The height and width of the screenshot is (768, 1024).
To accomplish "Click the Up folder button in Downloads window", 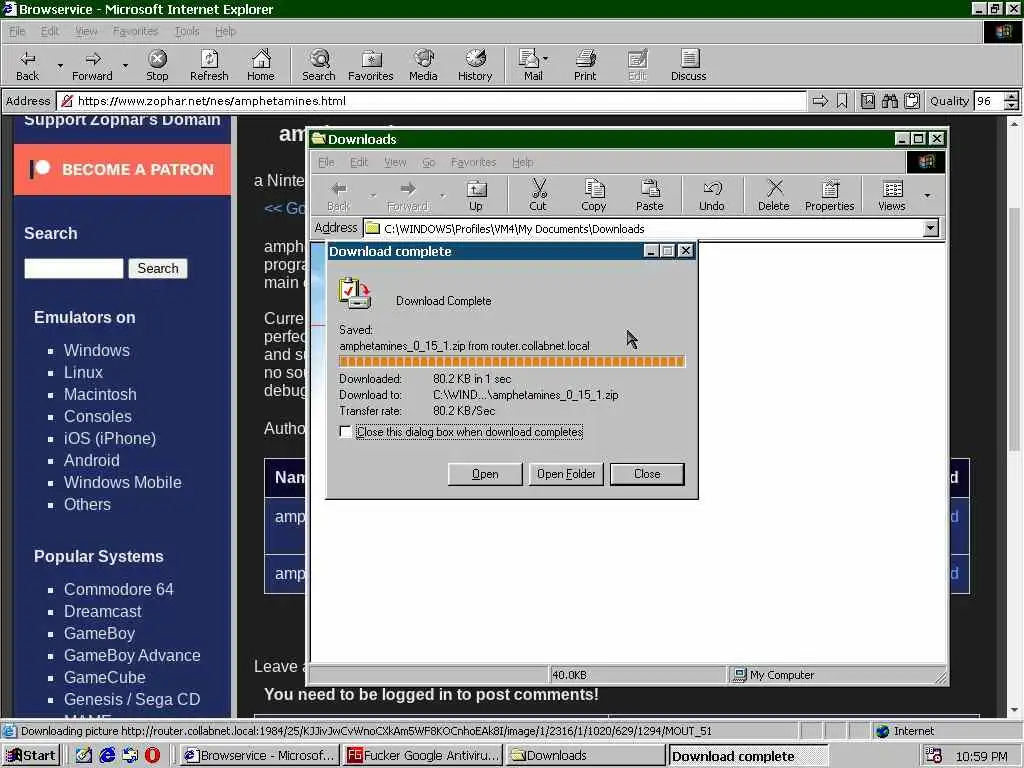I will [476, 195].
